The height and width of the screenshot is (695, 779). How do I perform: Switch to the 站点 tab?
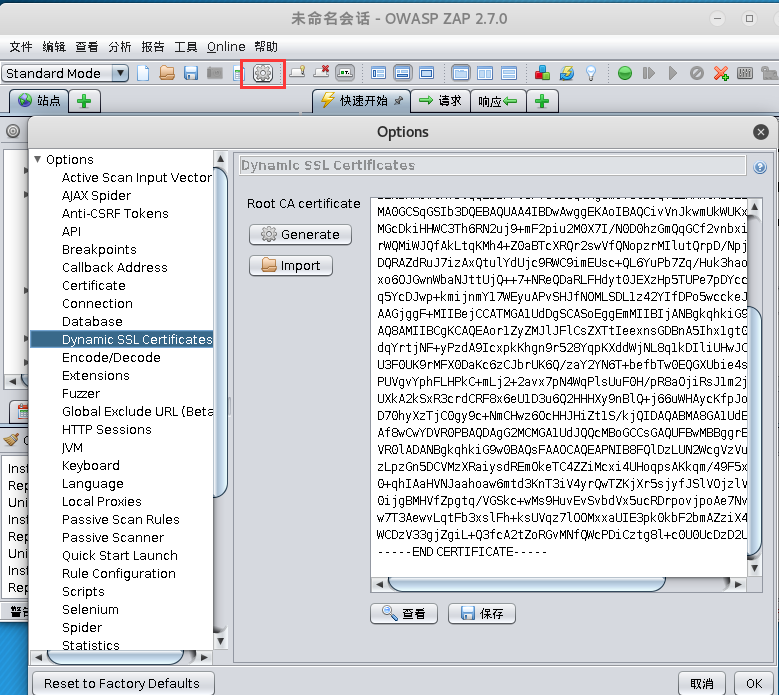click(39, 101)
